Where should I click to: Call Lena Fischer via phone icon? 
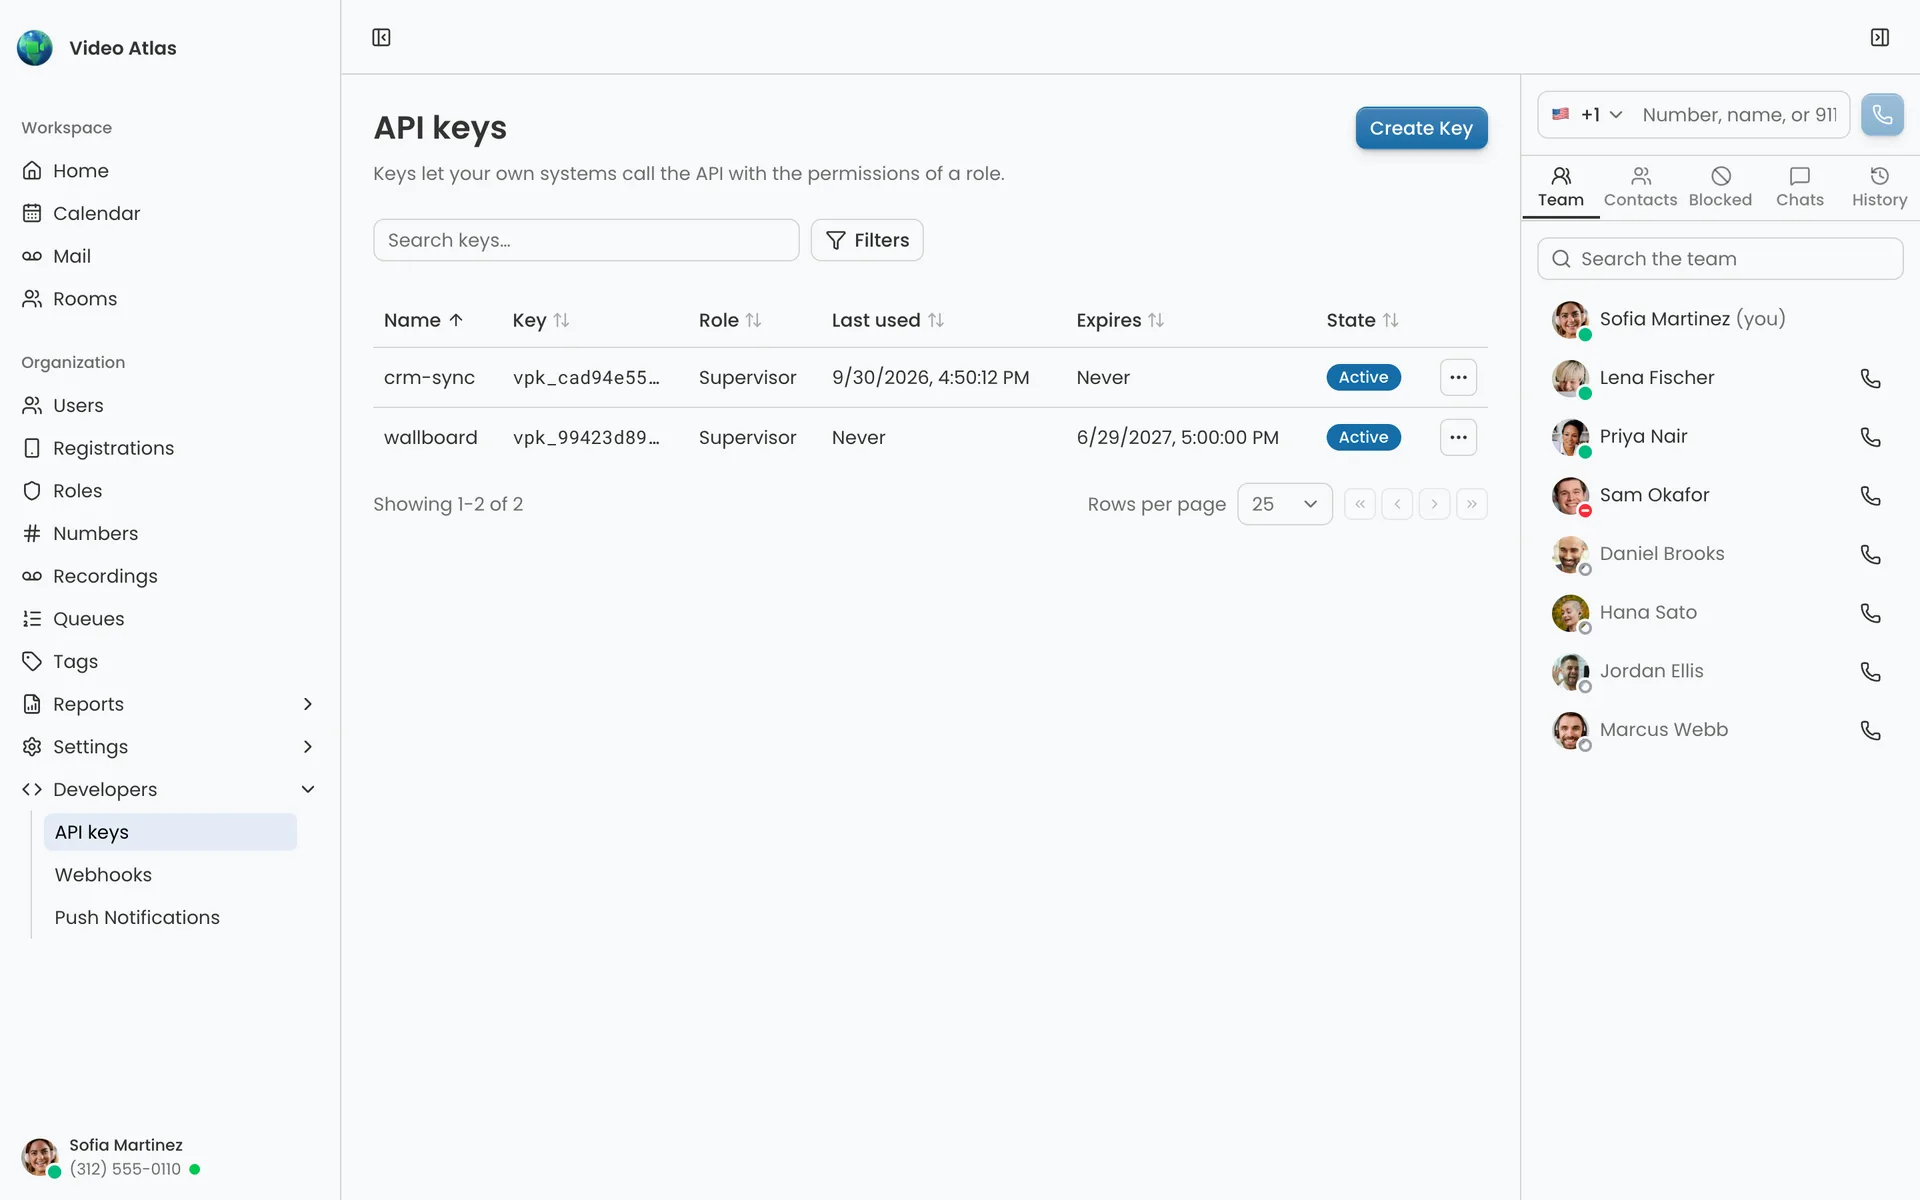pos(1870,378)
